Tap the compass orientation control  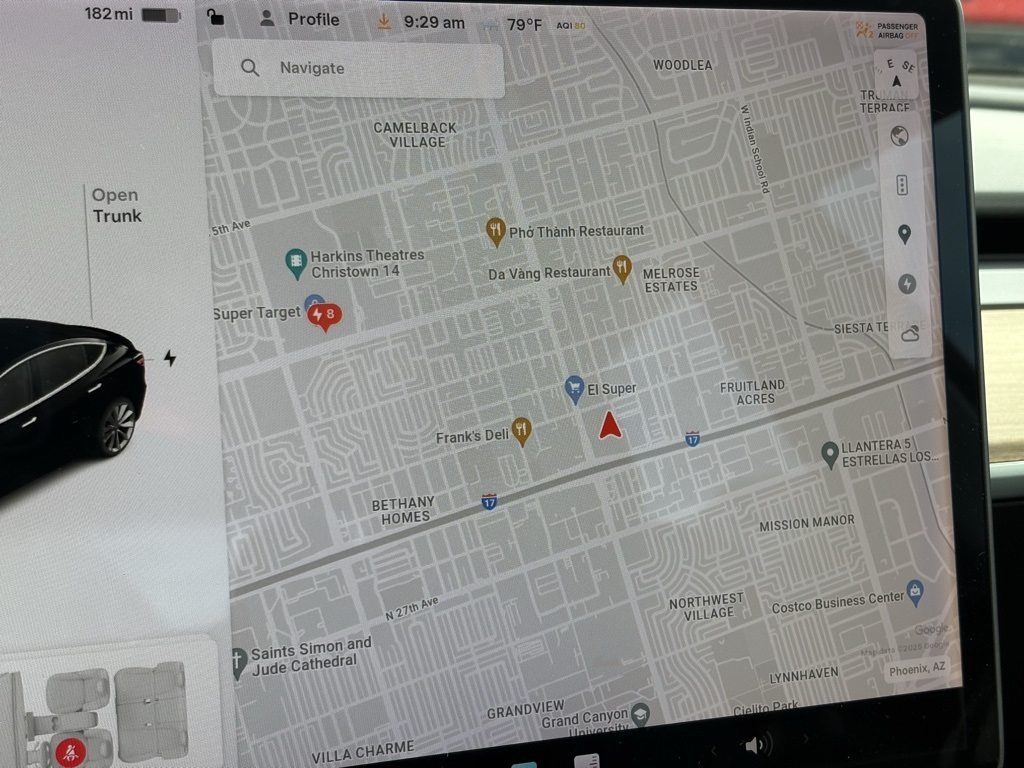[x=896, y=75]
